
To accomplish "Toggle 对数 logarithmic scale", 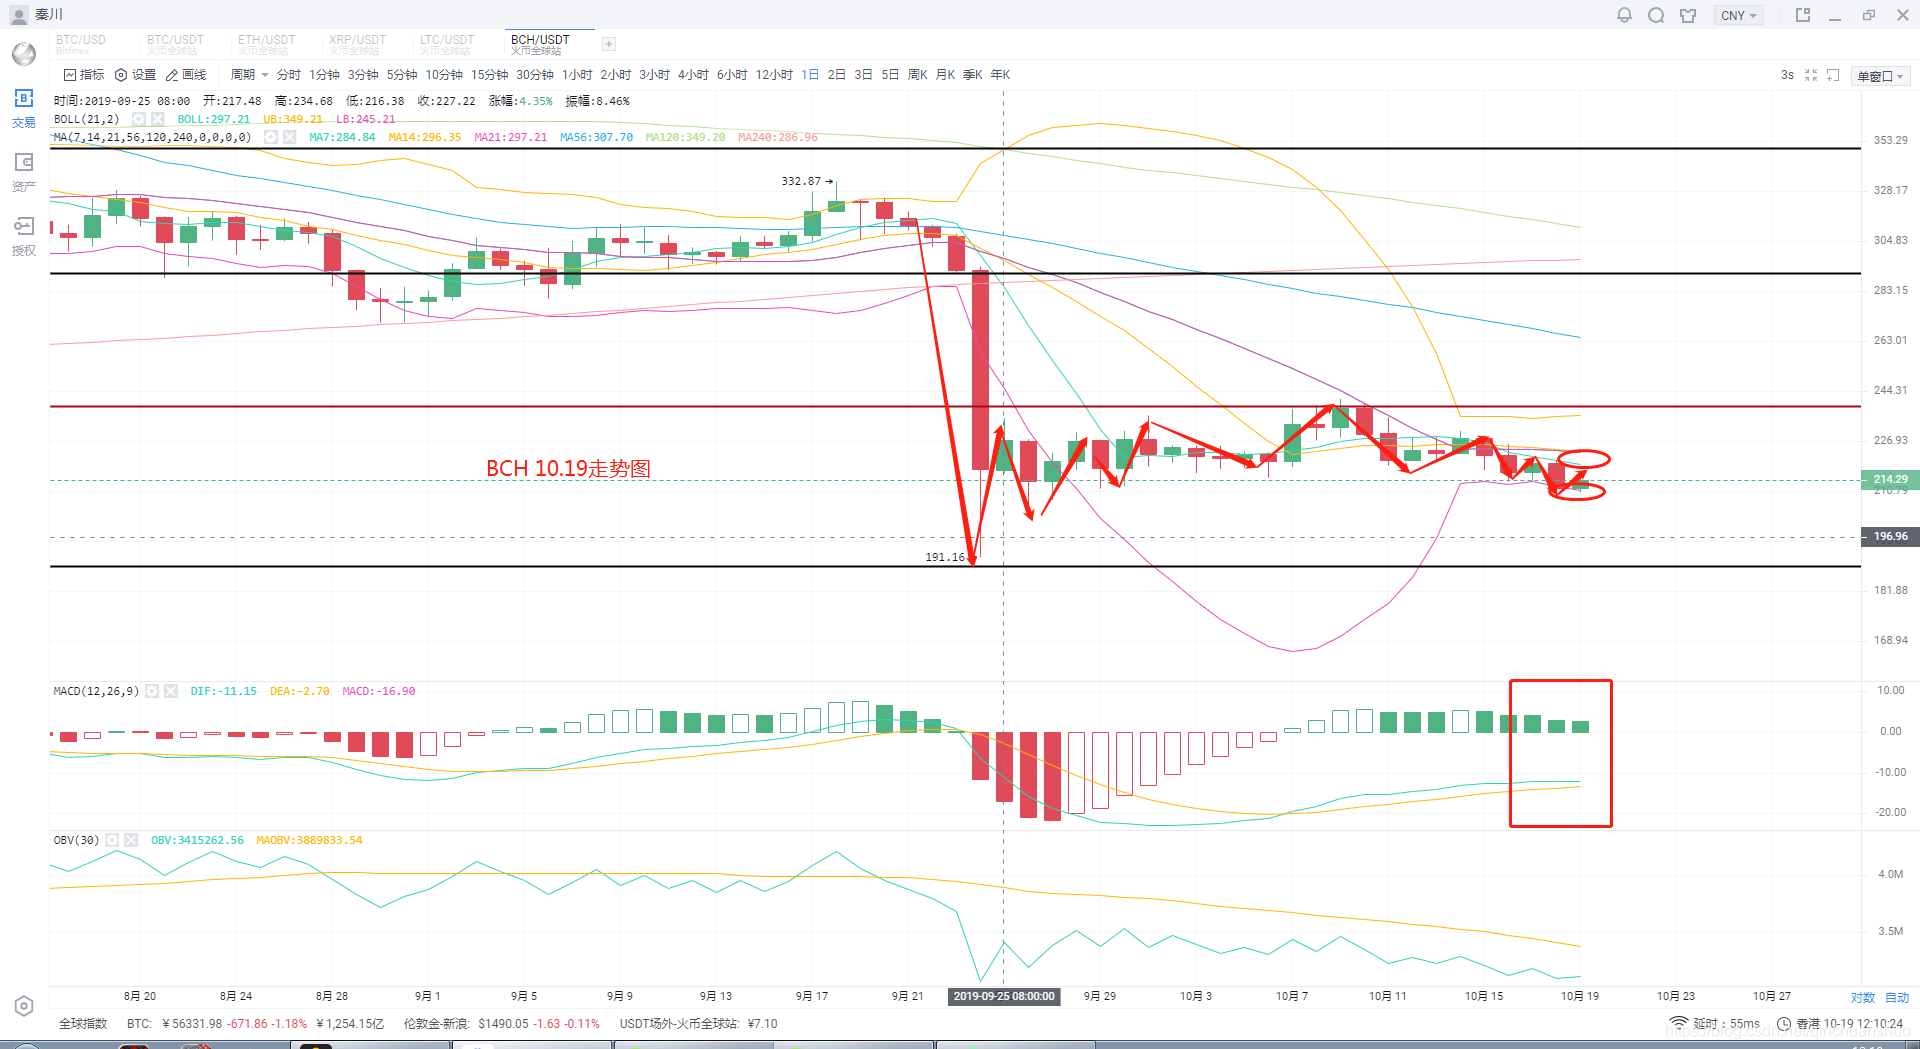I will (x=1862, y=998).
